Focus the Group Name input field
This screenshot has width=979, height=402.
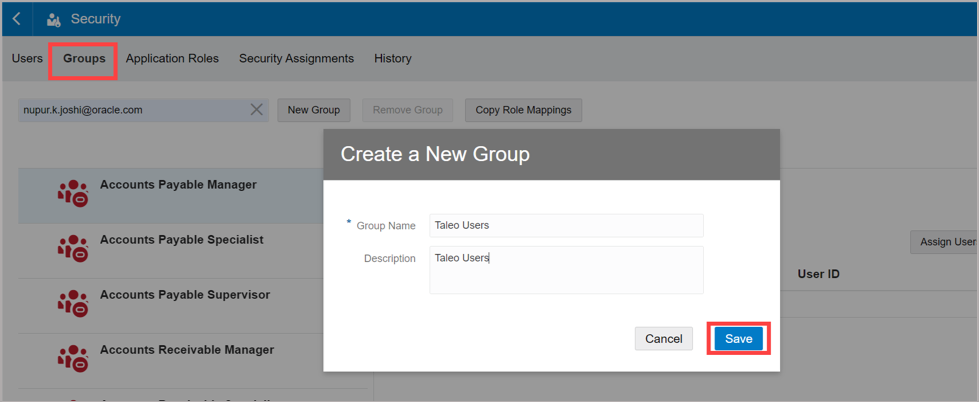[x=566, y=226]
